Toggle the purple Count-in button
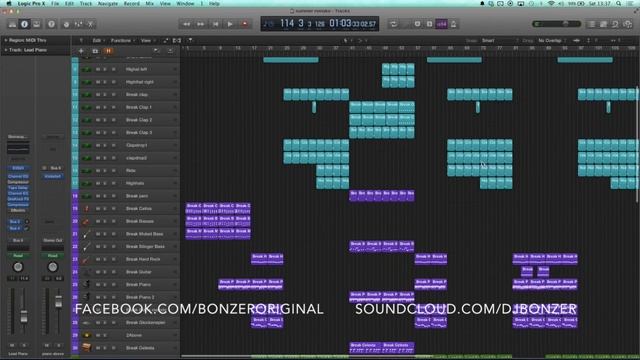The height and width of the screenshot is (360, 640). coord(442,24)
